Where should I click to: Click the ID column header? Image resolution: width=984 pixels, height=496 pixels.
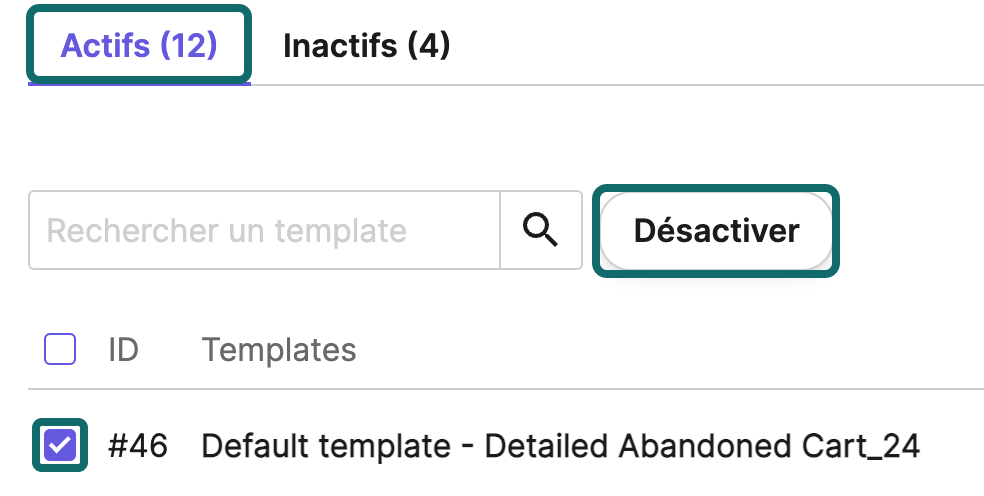(123, 349)
